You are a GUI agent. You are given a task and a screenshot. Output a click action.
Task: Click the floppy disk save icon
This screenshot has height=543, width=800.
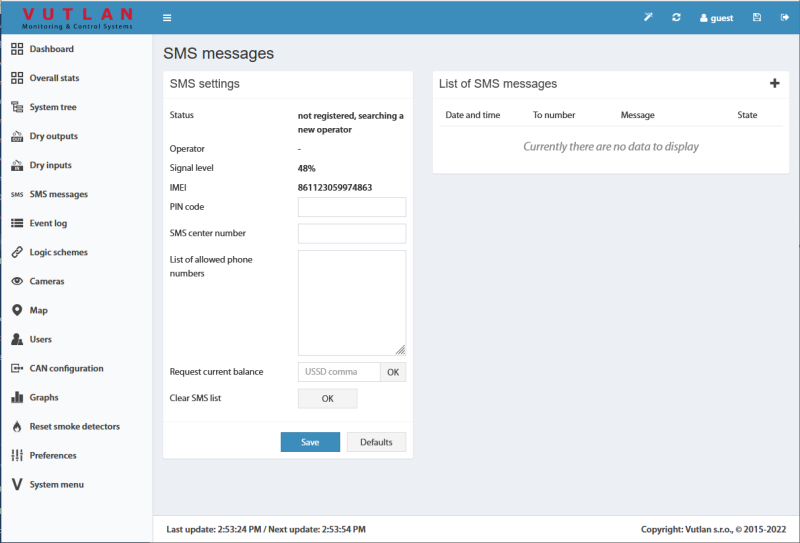(757, 18)
